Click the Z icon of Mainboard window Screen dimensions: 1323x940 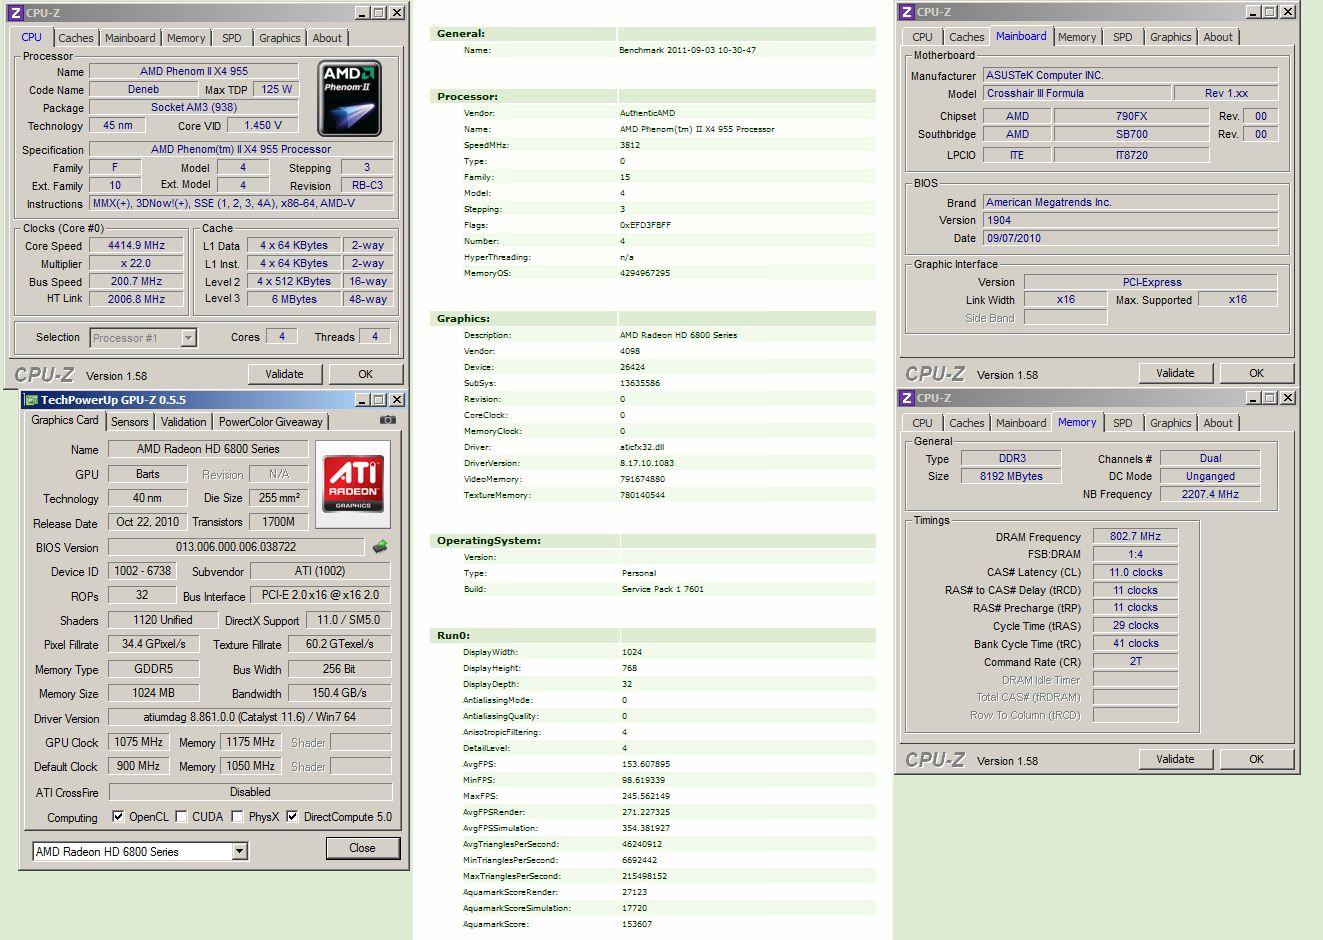coord(906,12)
